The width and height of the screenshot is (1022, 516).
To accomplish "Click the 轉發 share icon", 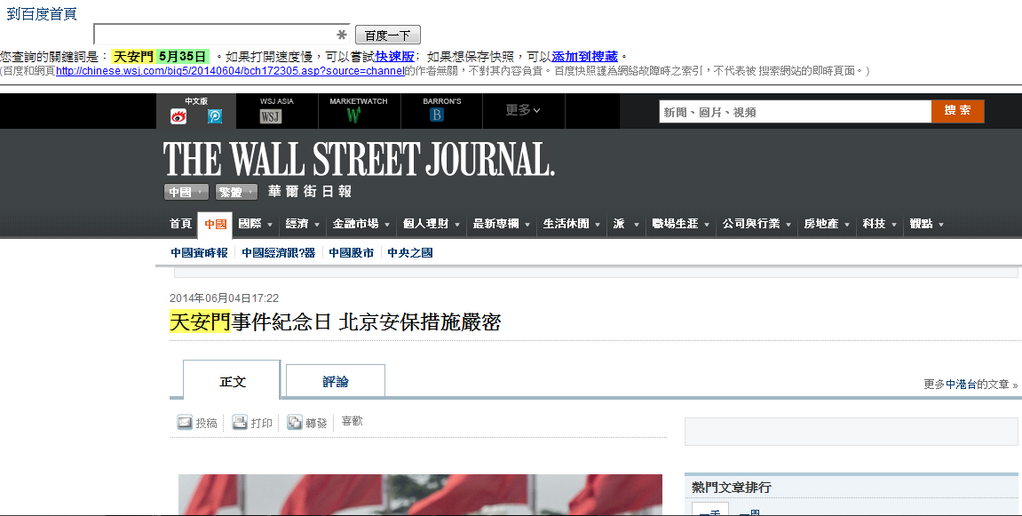I will pyautogui.click(x=295, y=422).
